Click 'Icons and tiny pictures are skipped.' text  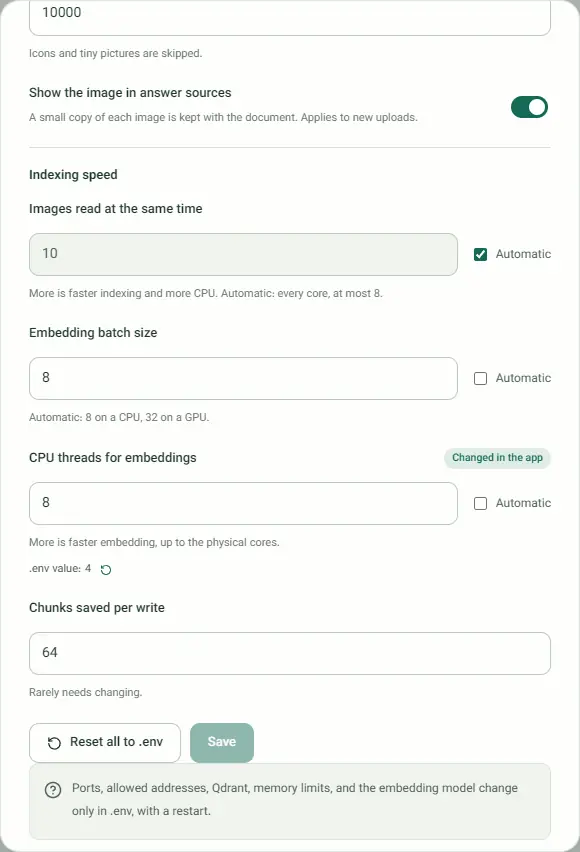(x=115, y=53)
